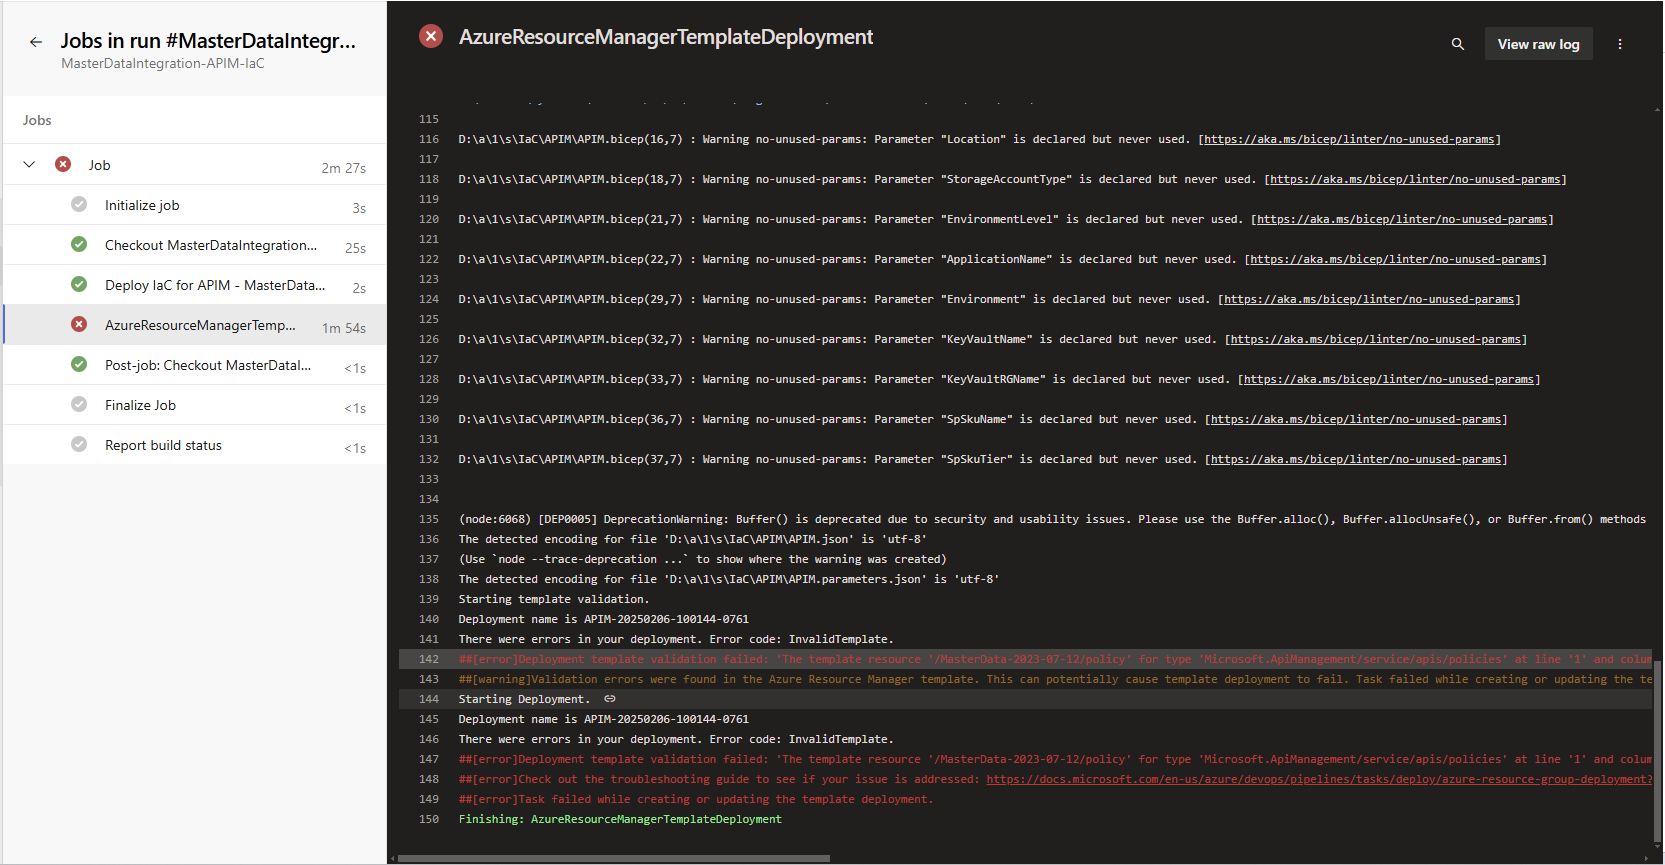
Task: Click the '(Use node --trace-deprecation' log line
Action: point(702,559)
